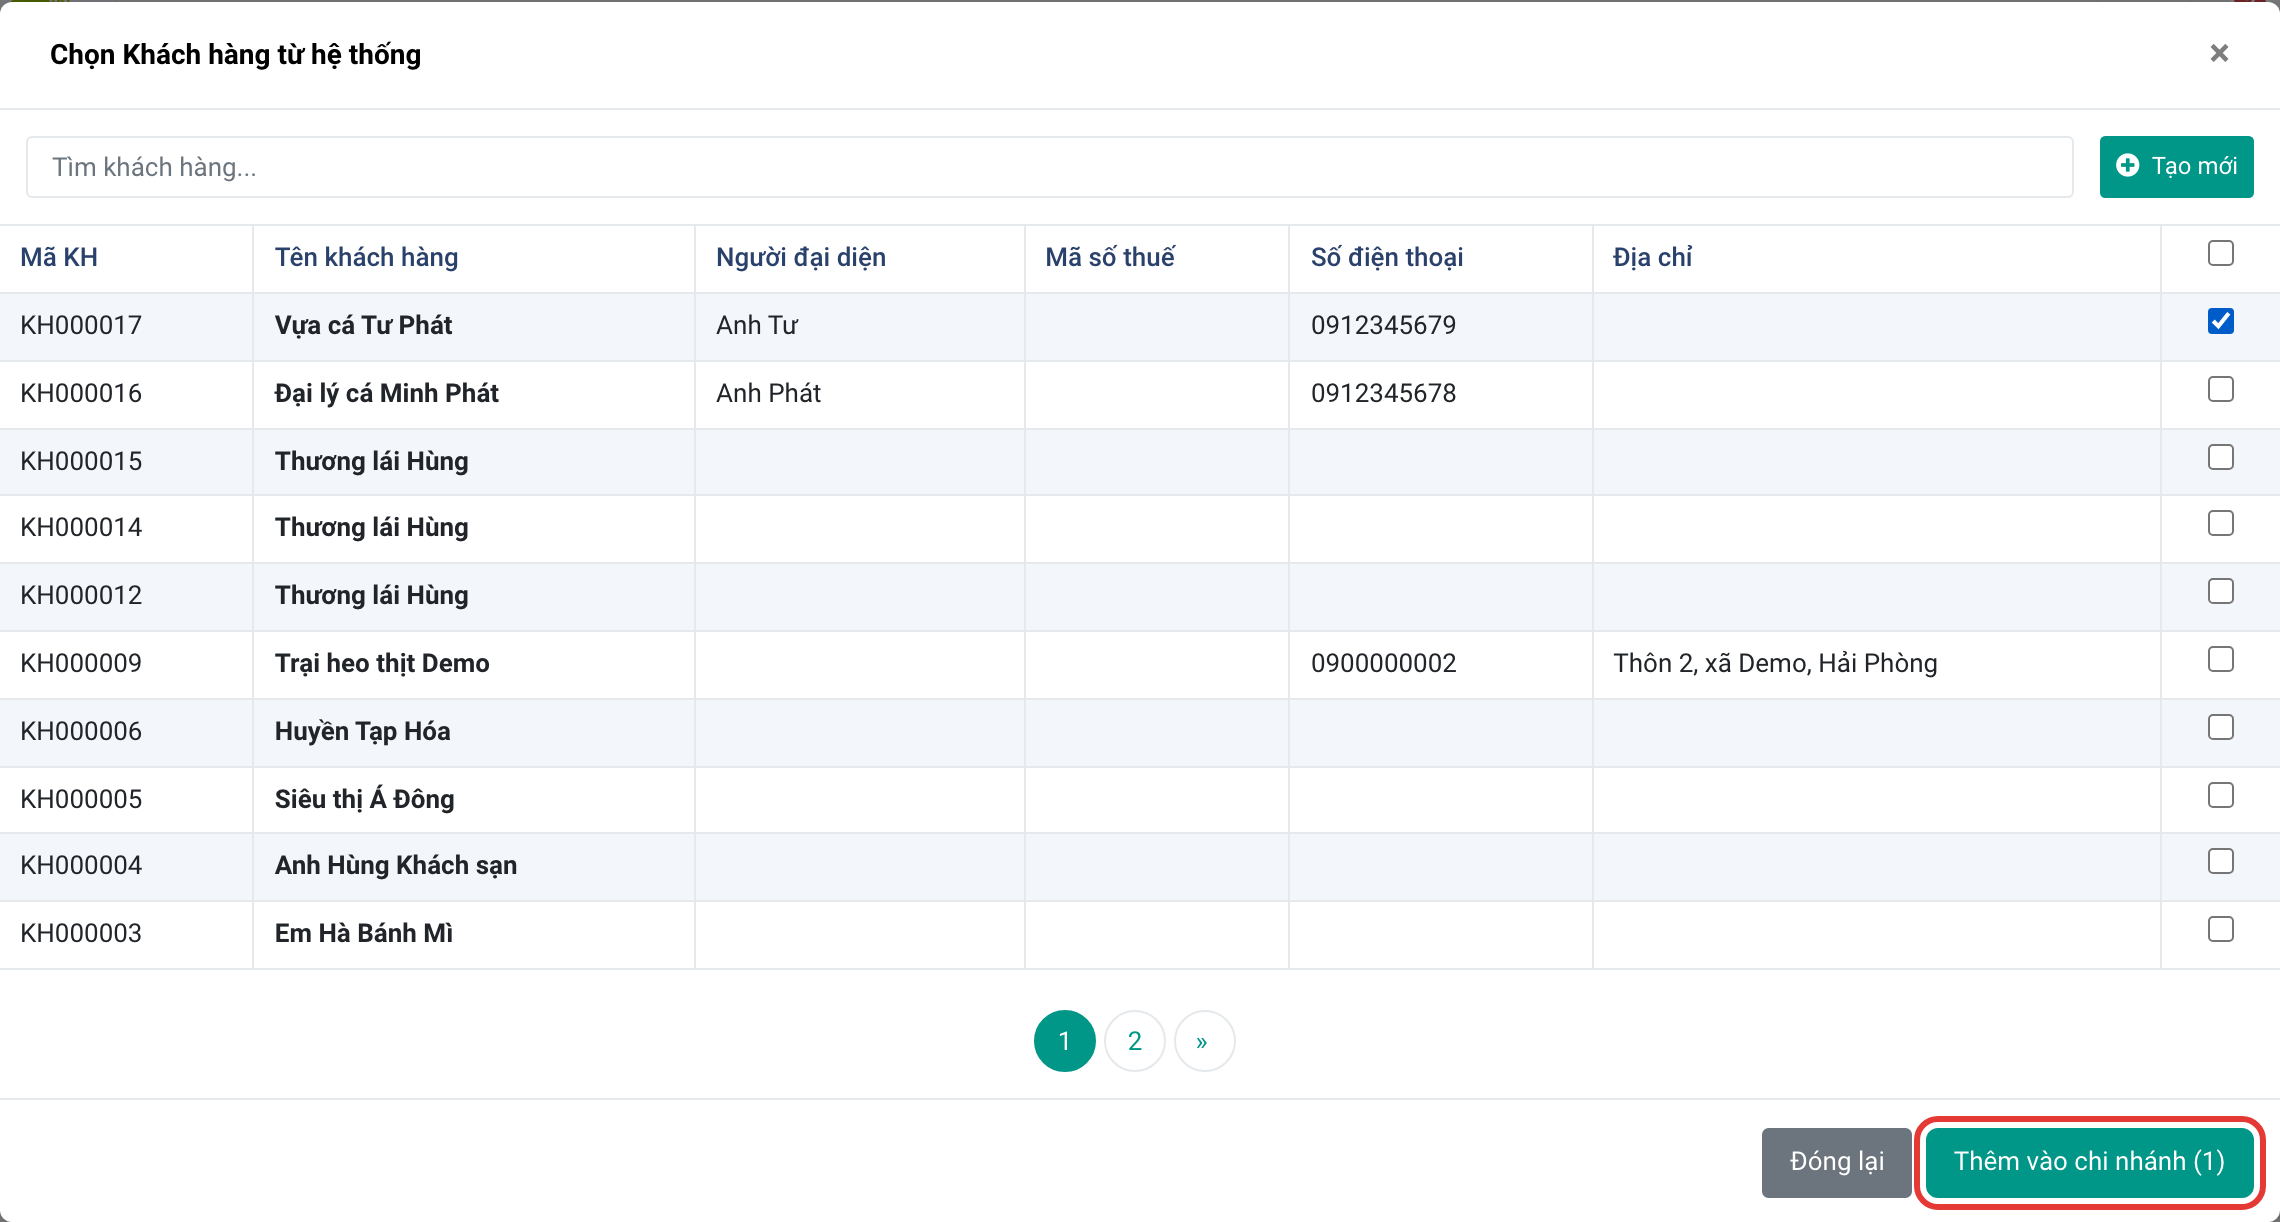Focus the Tìm khách hàng search field
Image resolution: width=2280 pixels, height=1222 pixels.
point(1049,167)
